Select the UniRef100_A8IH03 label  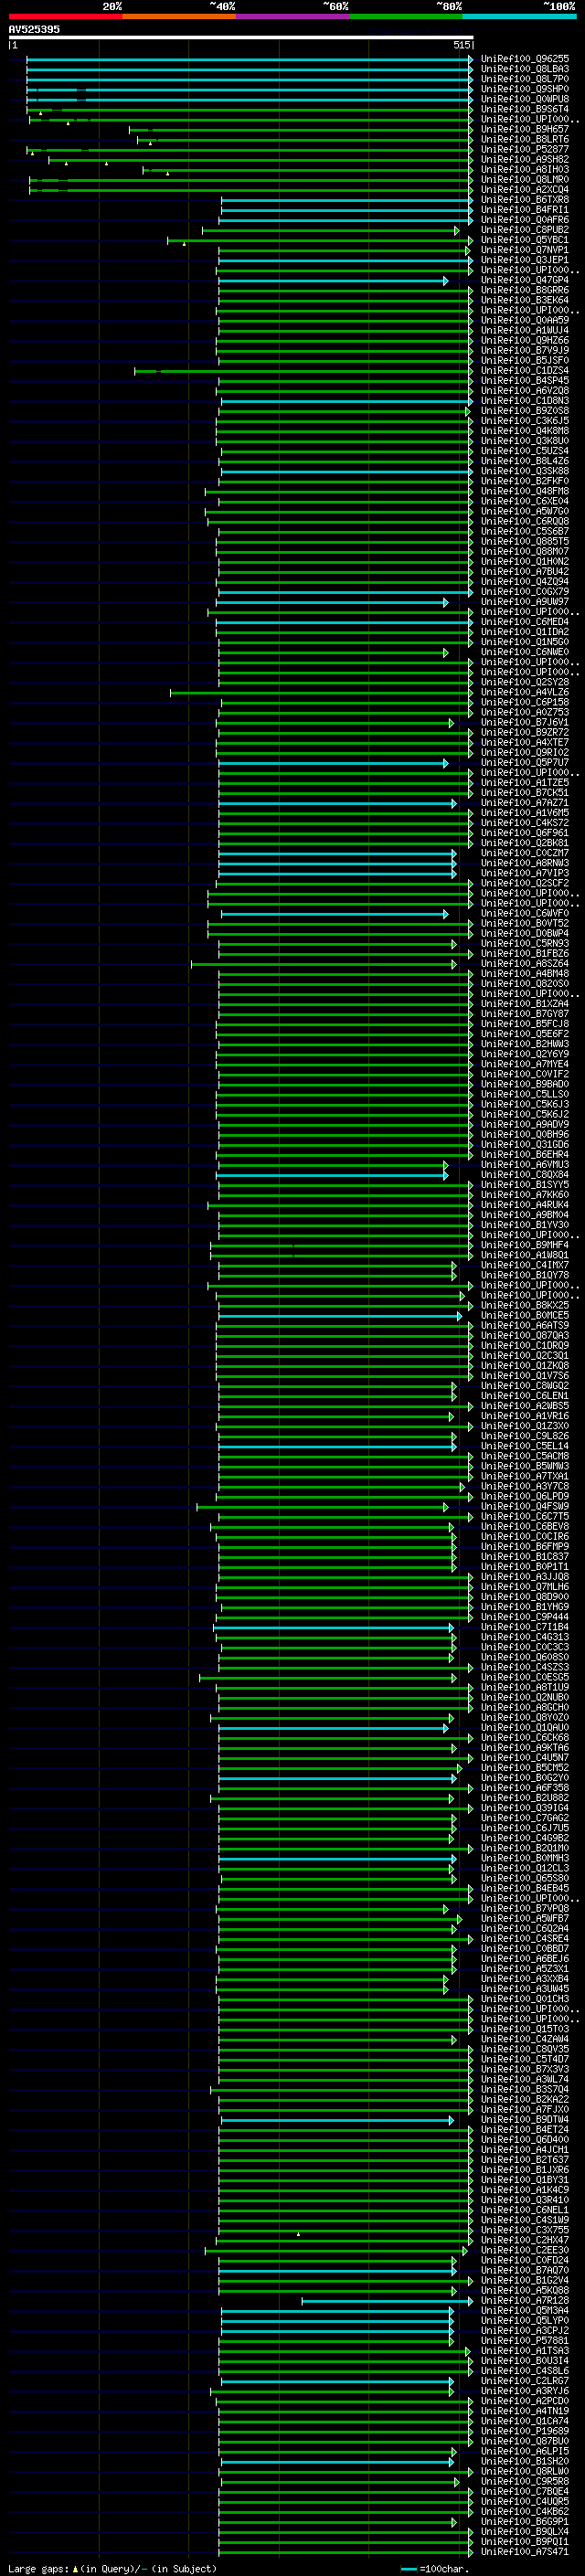[x=525, y=169]
